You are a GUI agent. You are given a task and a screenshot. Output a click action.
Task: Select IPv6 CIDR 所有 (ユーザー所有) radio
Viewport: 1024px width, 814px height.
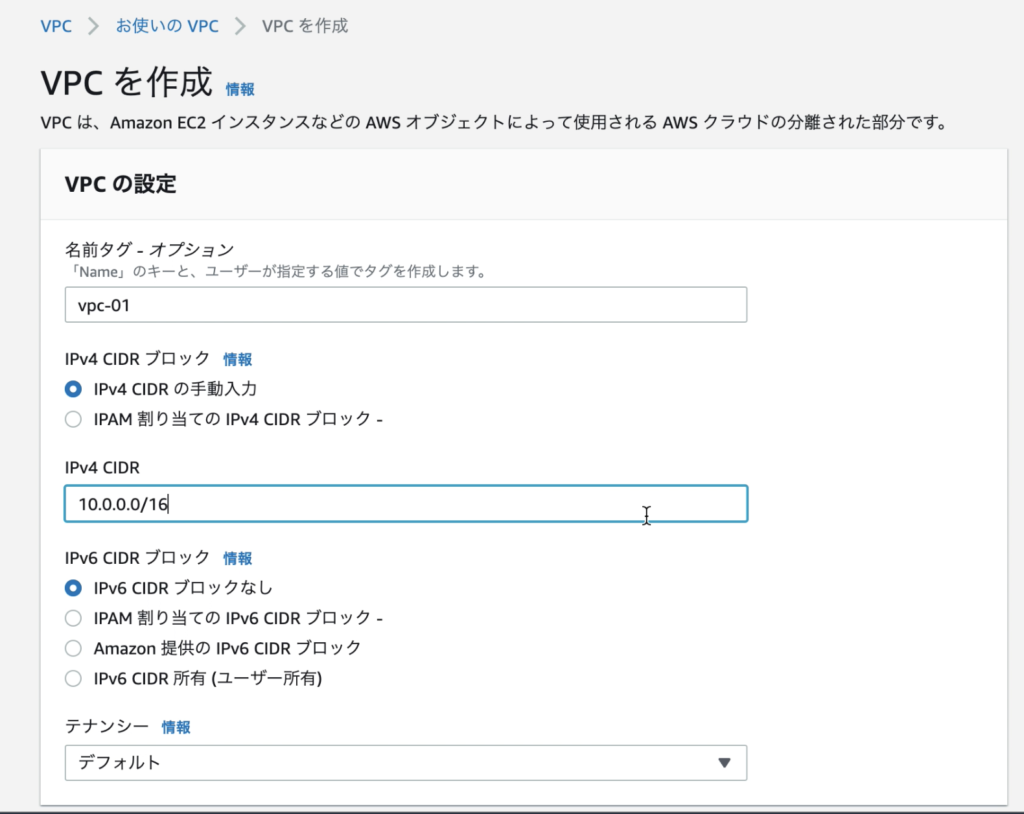pos(73,678)
